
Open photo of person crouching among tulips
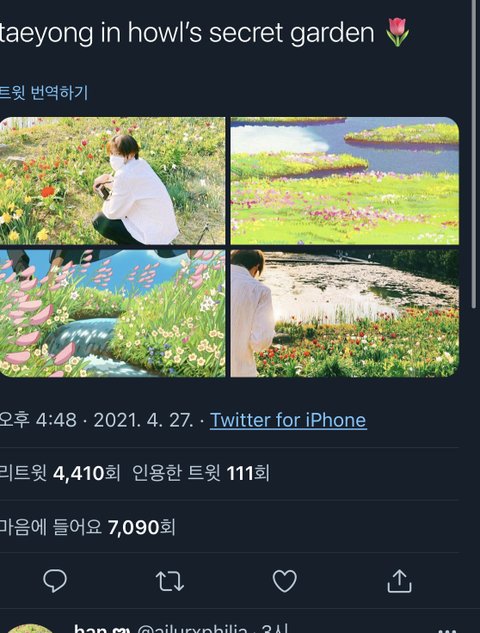tap(112, 180)
